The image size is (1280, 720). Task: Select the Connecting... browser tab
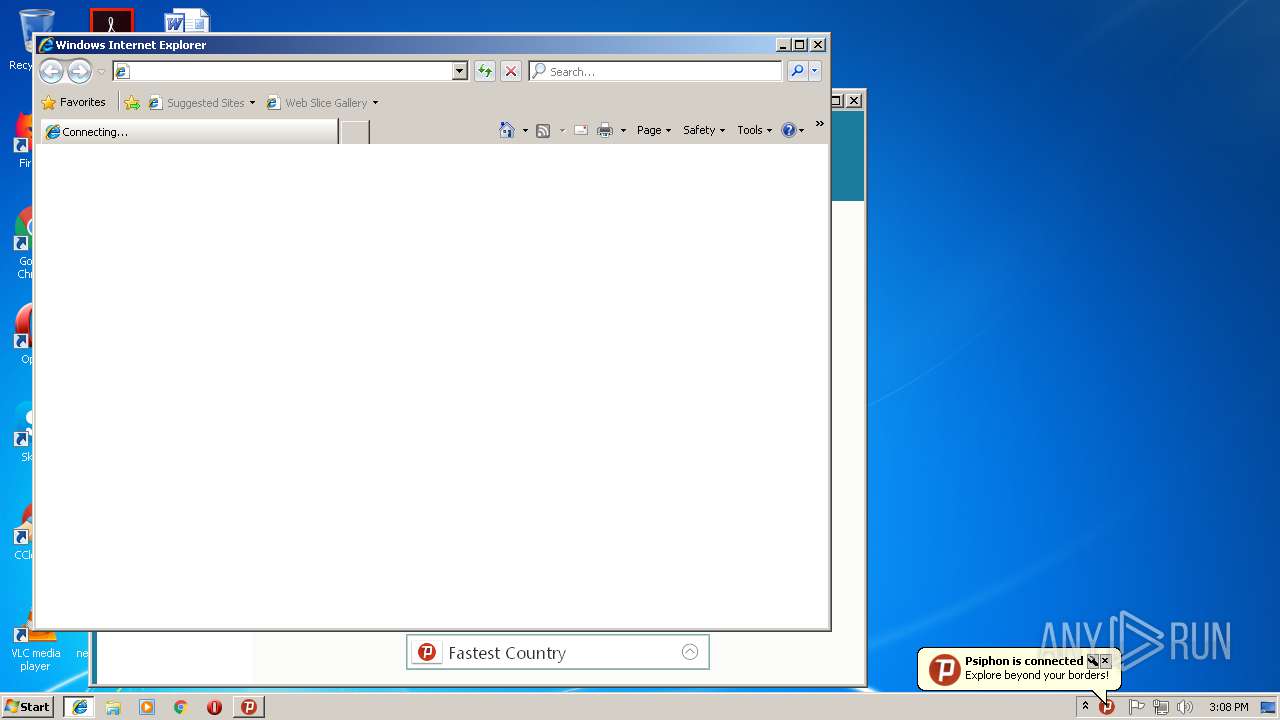(x=188, y=131)
